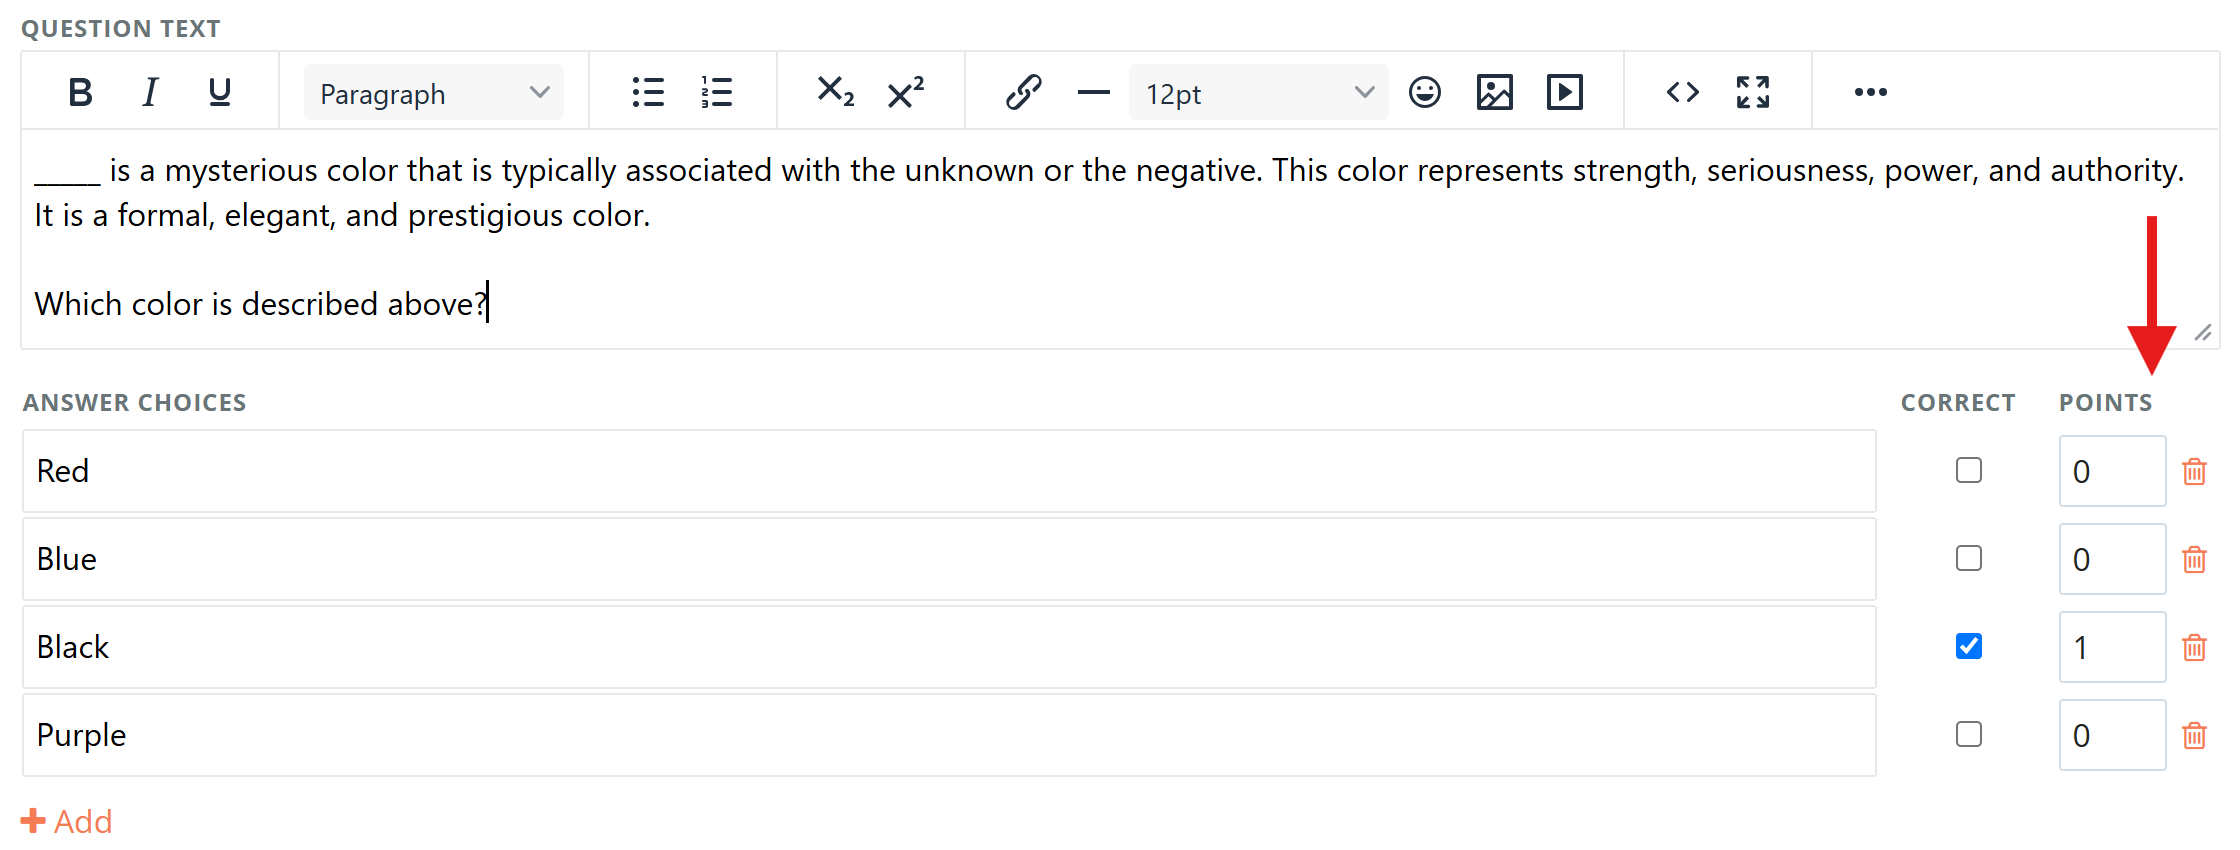The height and width of the screenshot is (850, 2240).
Task: Apply superscript formatting
Action: (905, 93)
